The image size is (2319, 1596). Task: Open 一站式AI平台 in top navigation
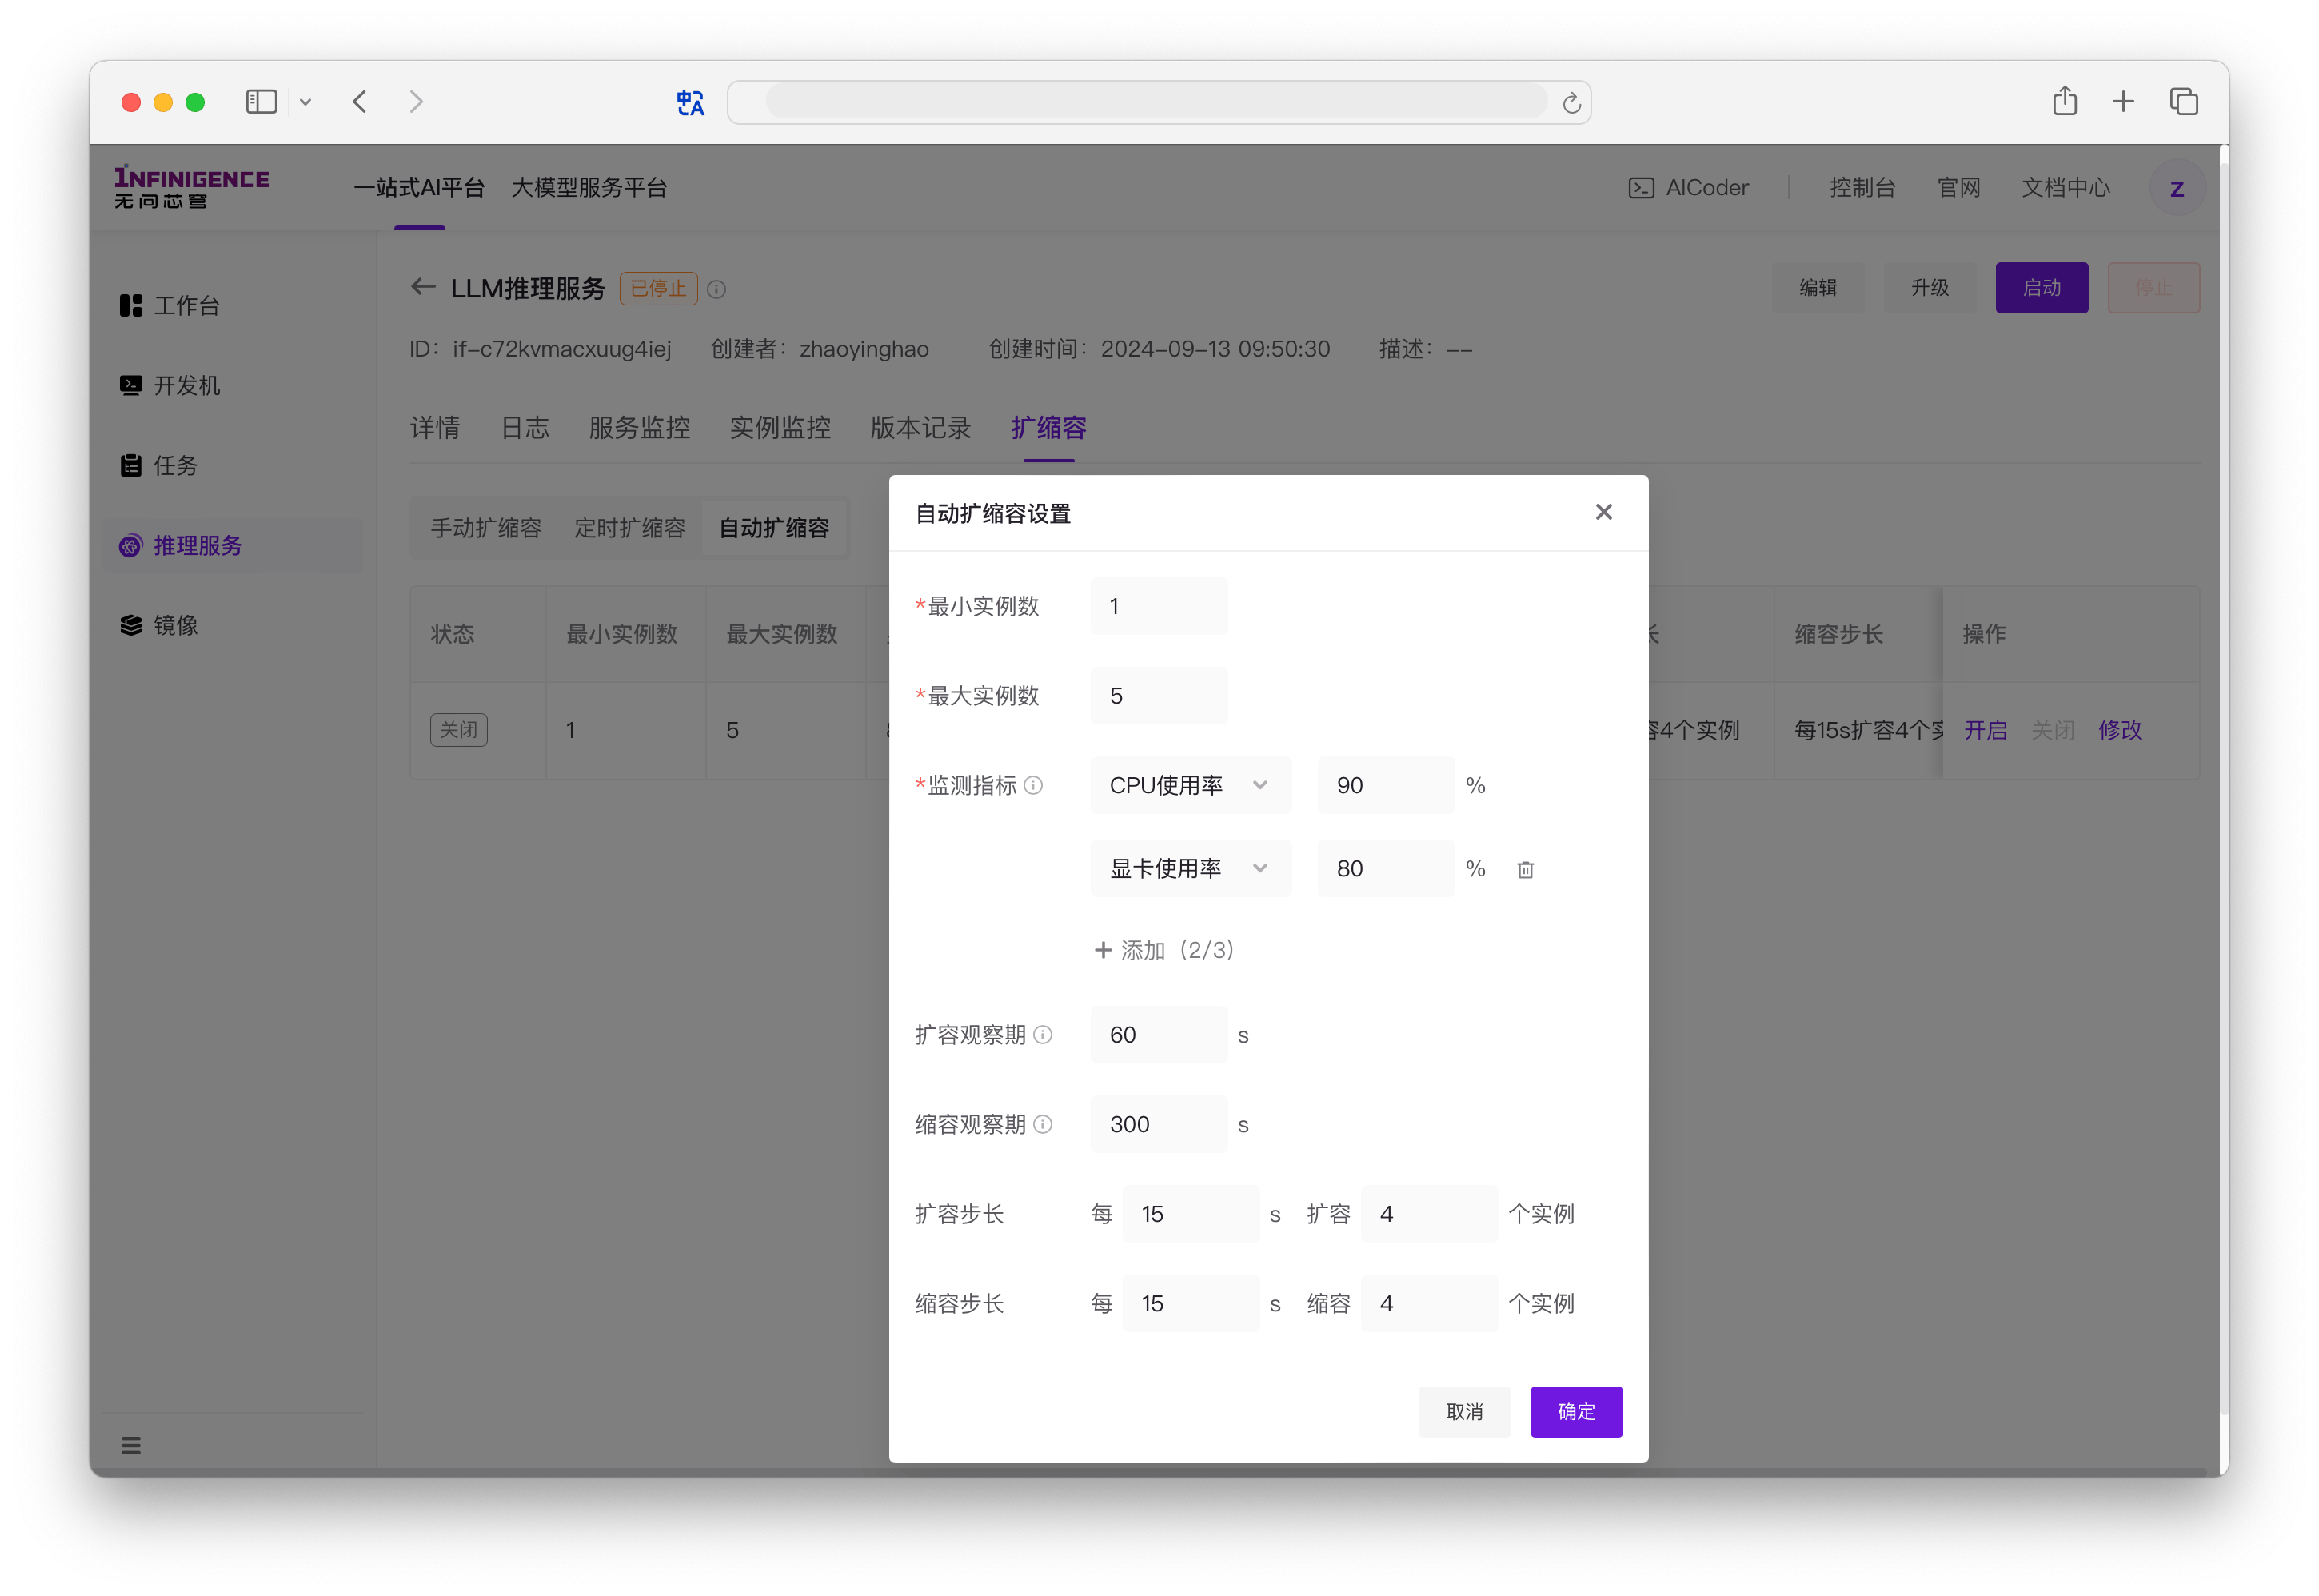point(419,187)
